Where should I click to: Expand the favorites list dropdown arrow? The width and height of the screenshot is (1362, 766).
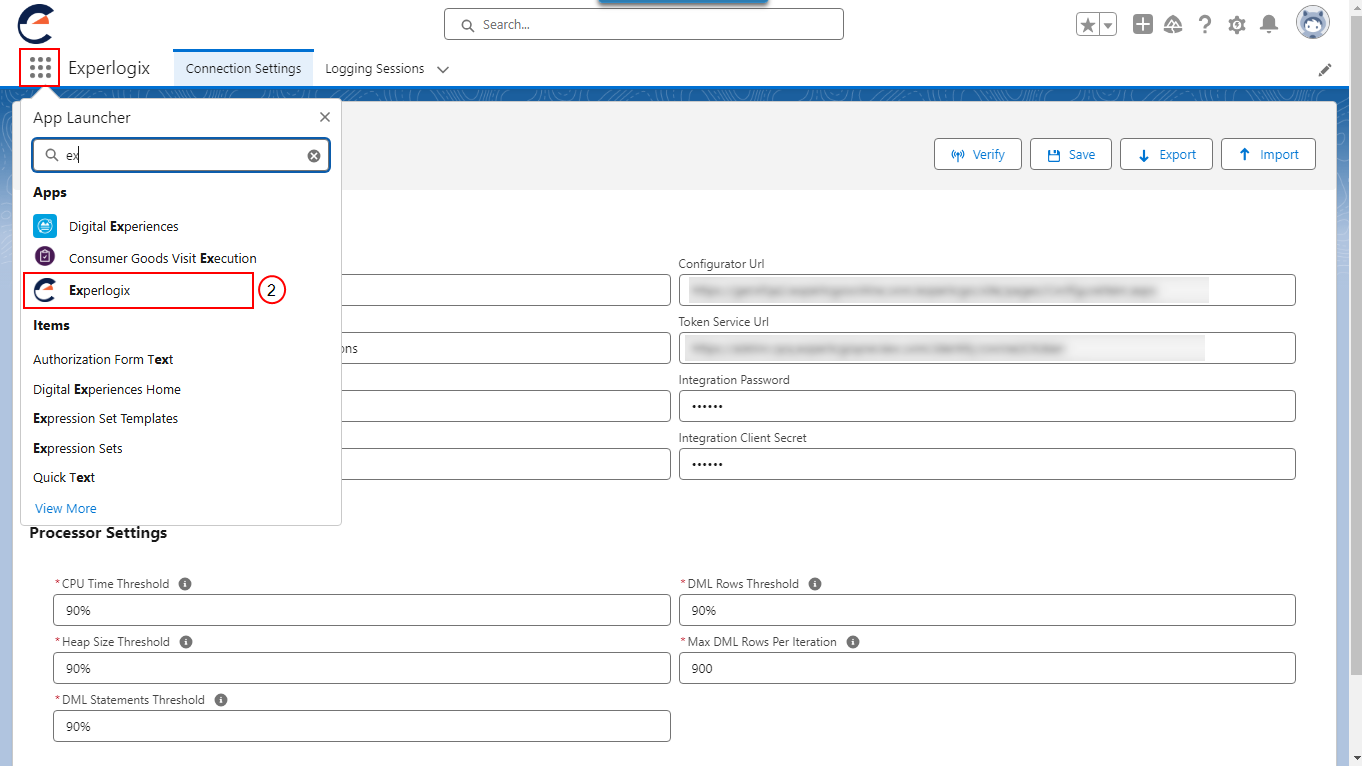(1108, 25)
